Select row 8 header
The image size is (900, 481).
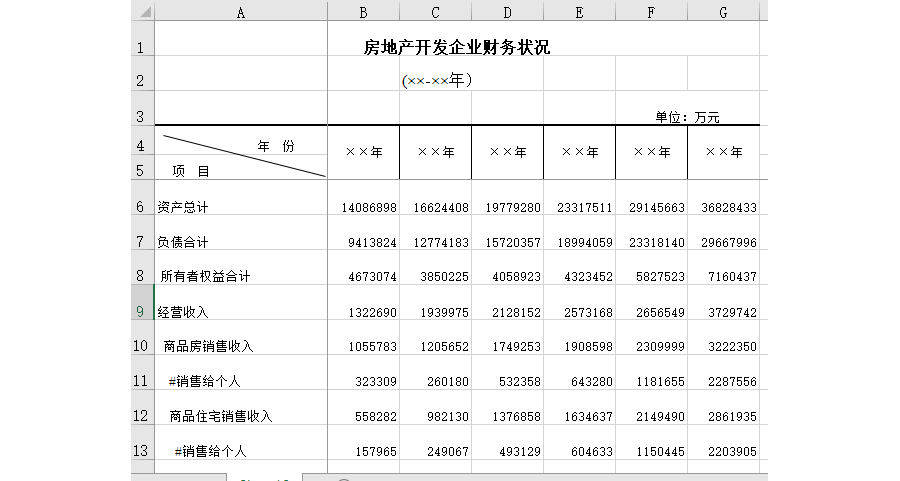pos(142,267)
